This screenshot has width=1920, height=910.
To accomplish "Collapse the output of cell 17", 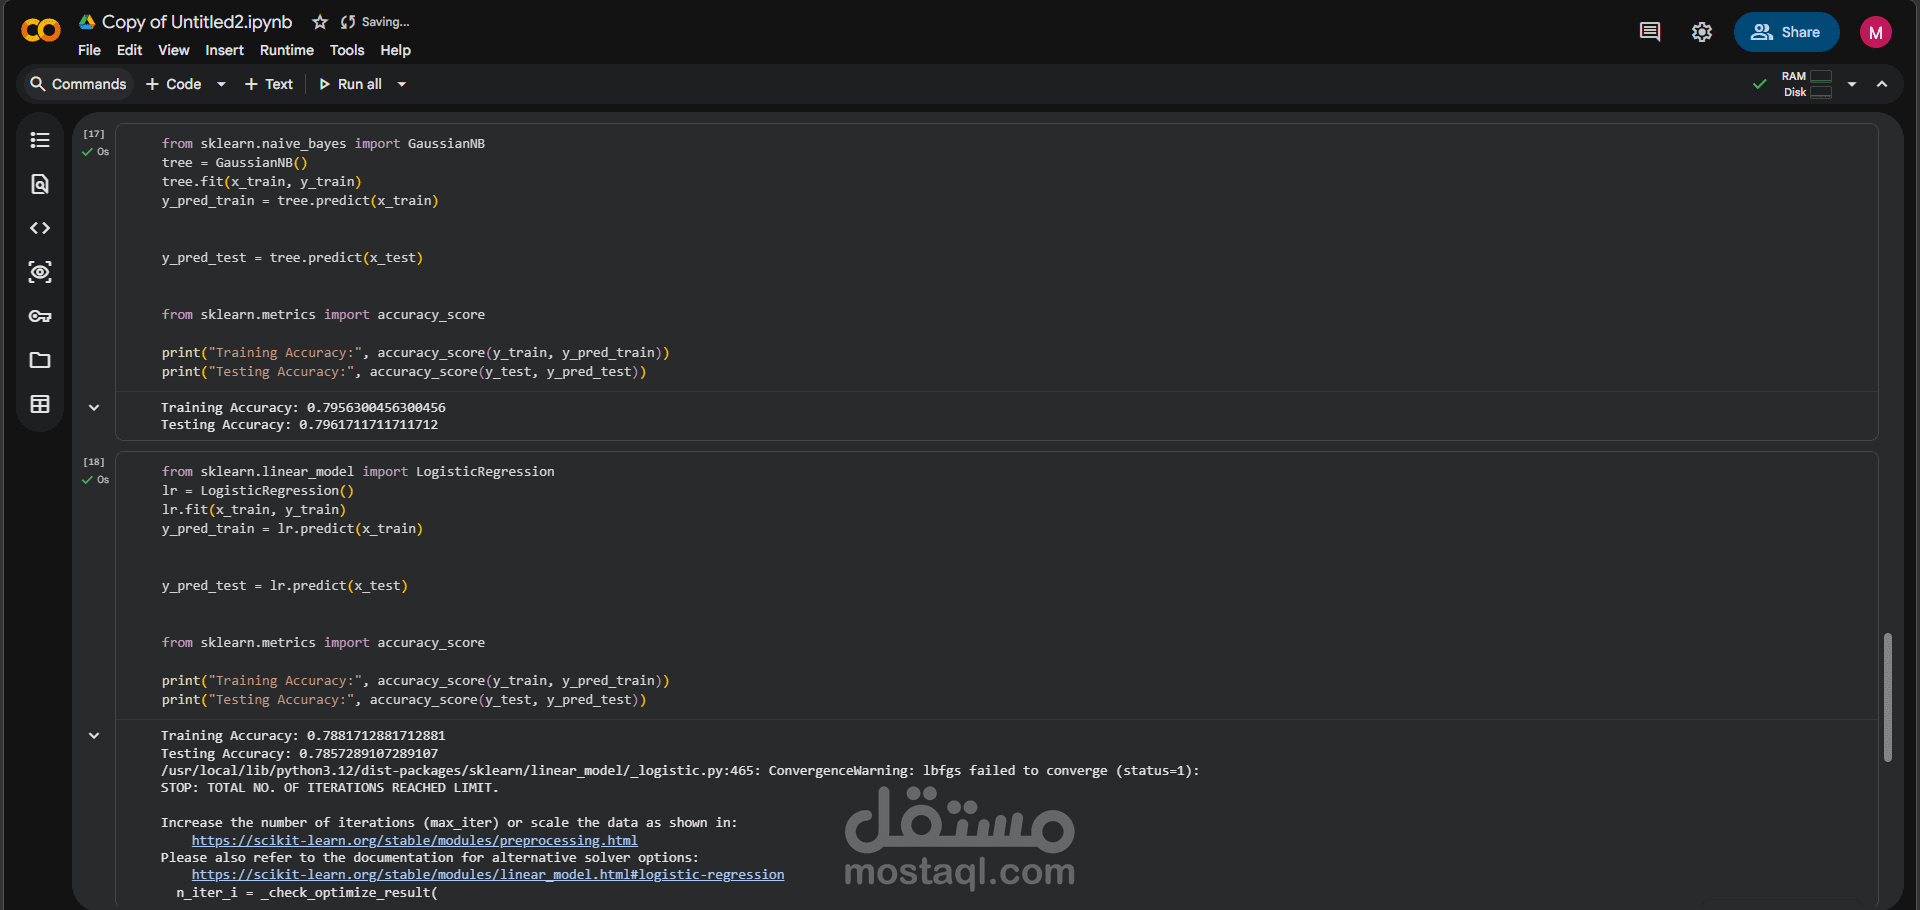I will (x=94, y=407).
